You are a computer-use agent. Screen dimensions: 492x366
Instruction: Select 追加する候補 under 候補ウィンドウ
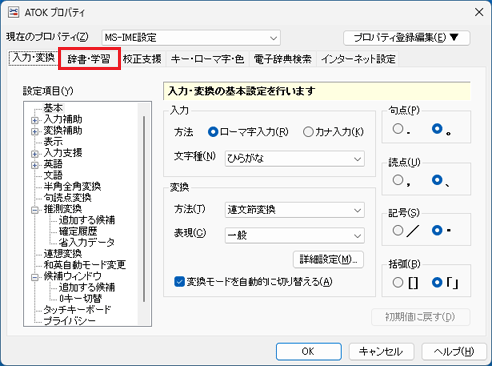pyautogui.click(x=87, y=287)
